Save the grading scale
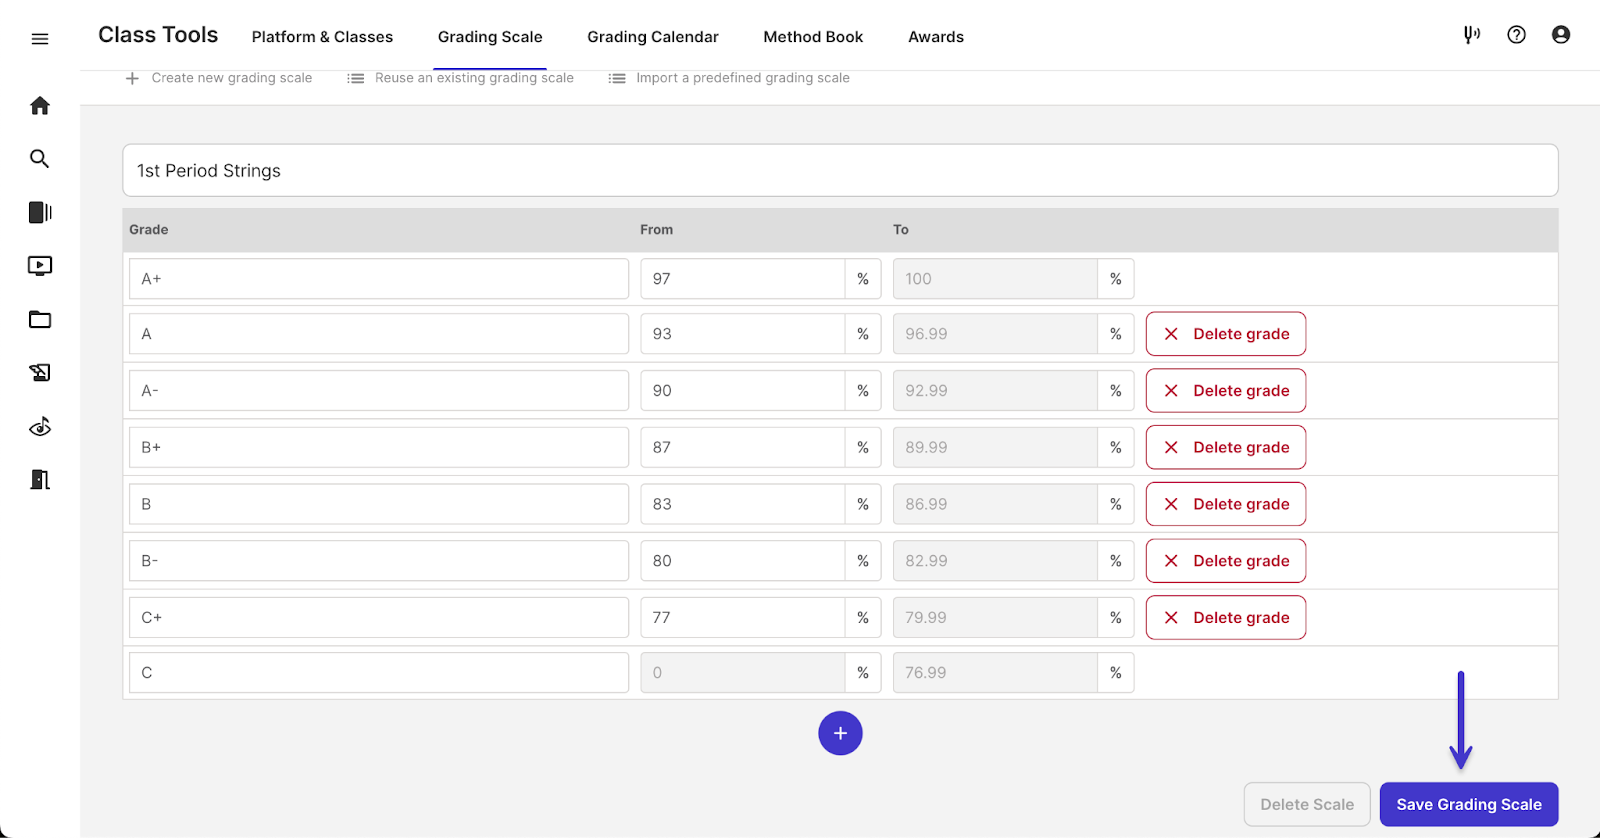 pos(1469,804)
